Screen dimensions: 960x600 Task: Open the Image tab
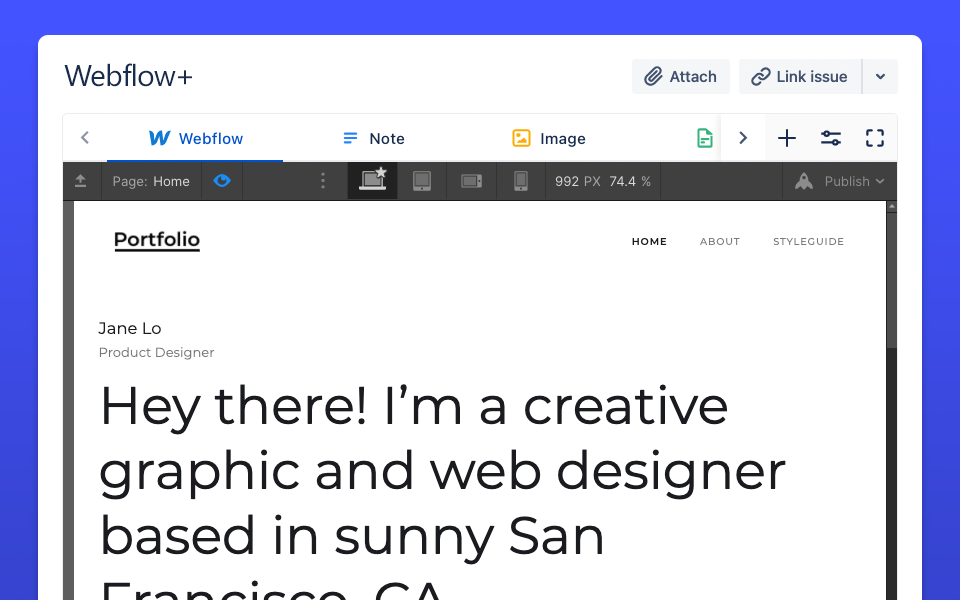(549, 138)
